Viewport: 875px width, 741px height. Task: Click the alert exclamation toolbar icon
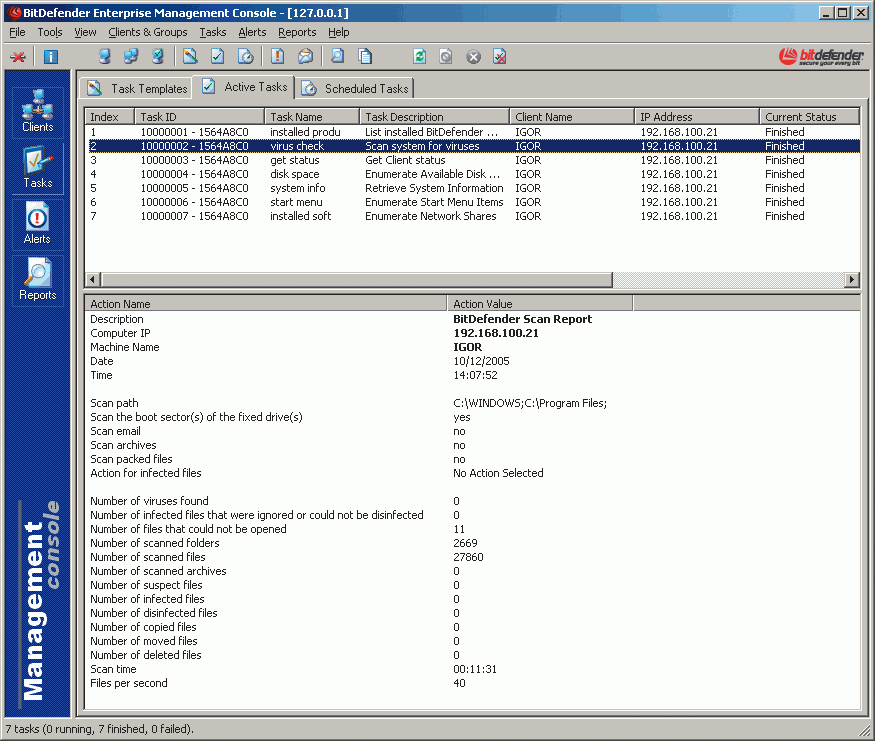(x=278, y=57)
